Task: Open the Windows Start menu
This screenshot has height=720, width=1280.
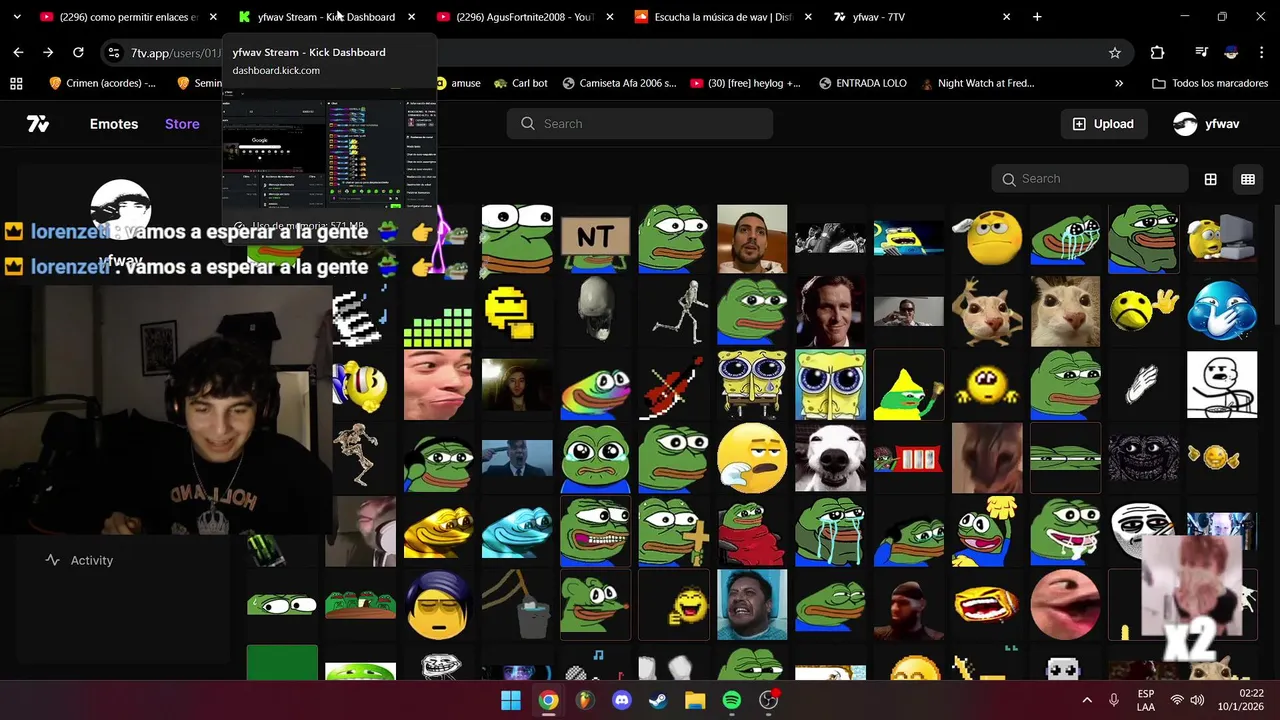Action: (x=511, y=700)
